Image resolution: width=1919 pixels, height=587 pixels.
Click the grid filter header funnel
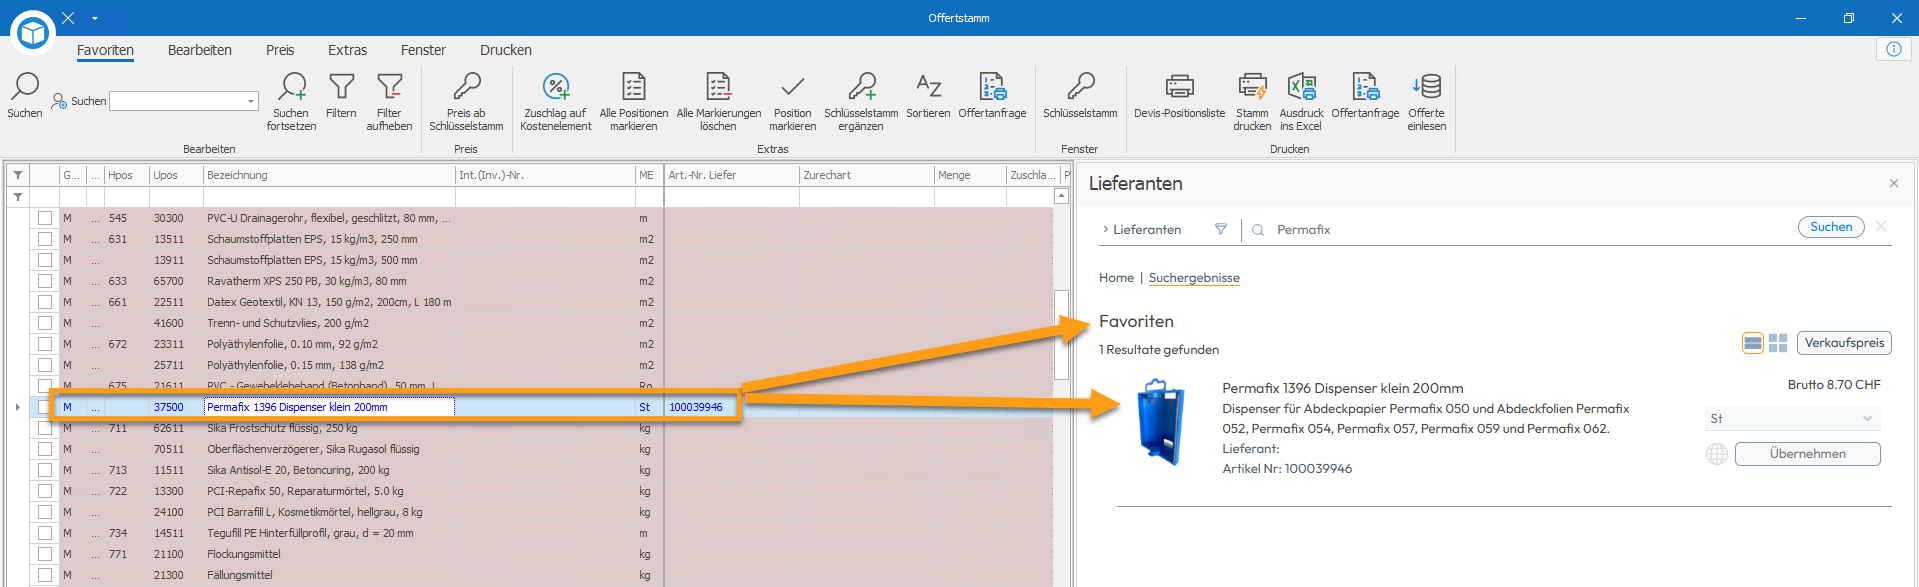click(18, 175)
